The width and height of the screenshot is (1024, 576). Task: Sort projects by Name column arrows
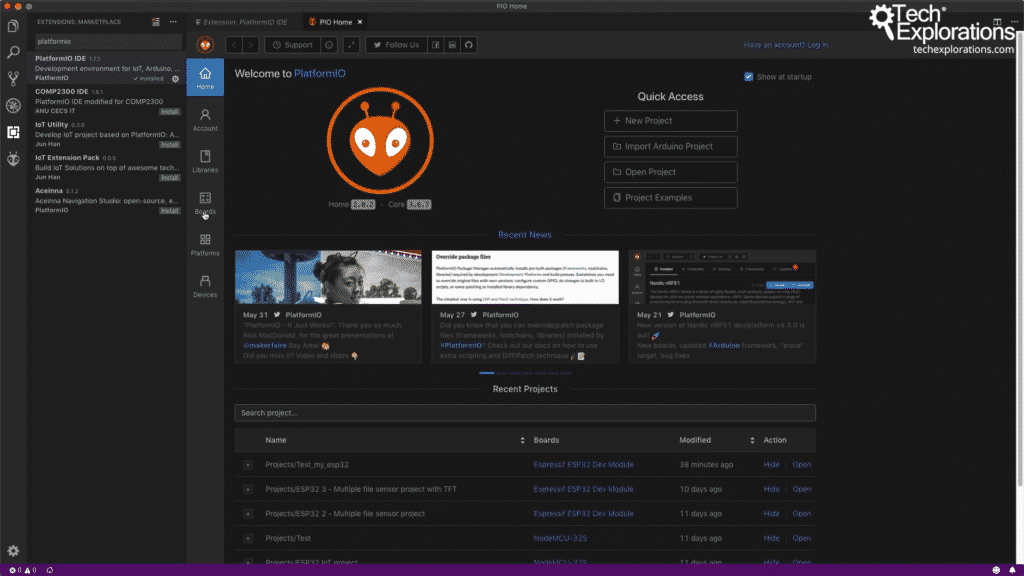(522, 440)
